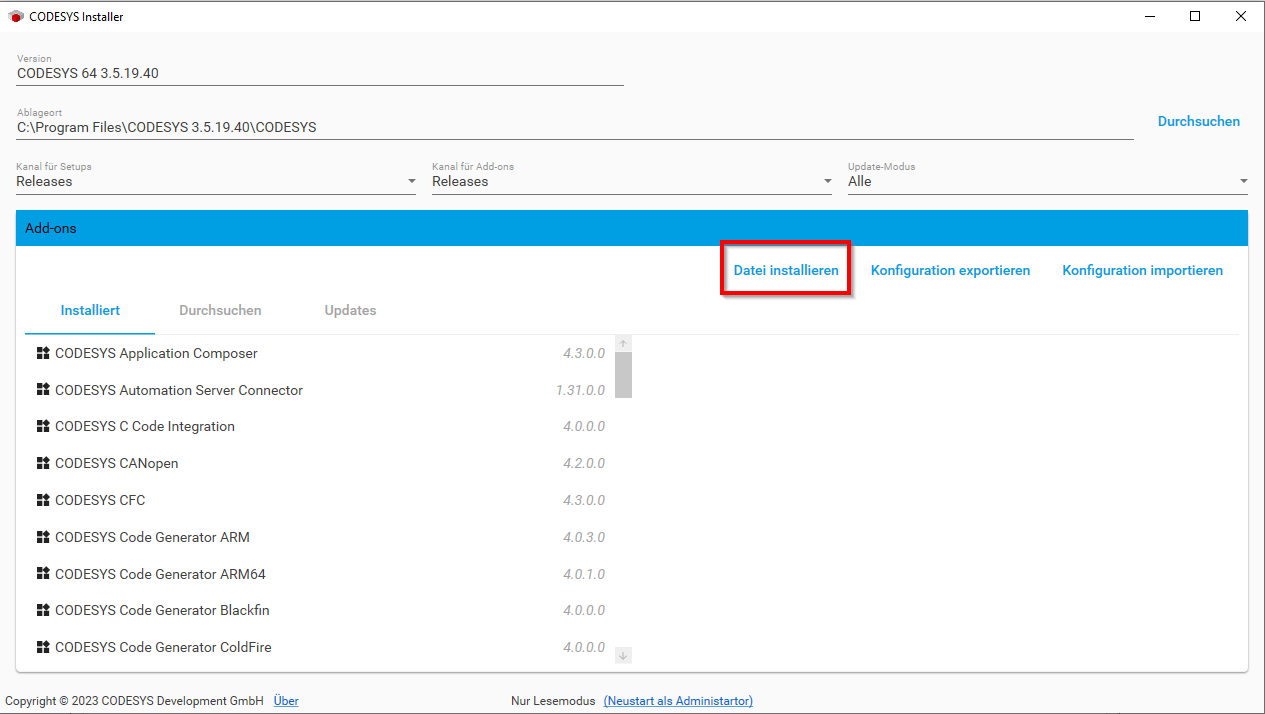Click the Automation Server Connector package icon
The height and width of the screenshot is (714, 1265).
tap(43, 390)
